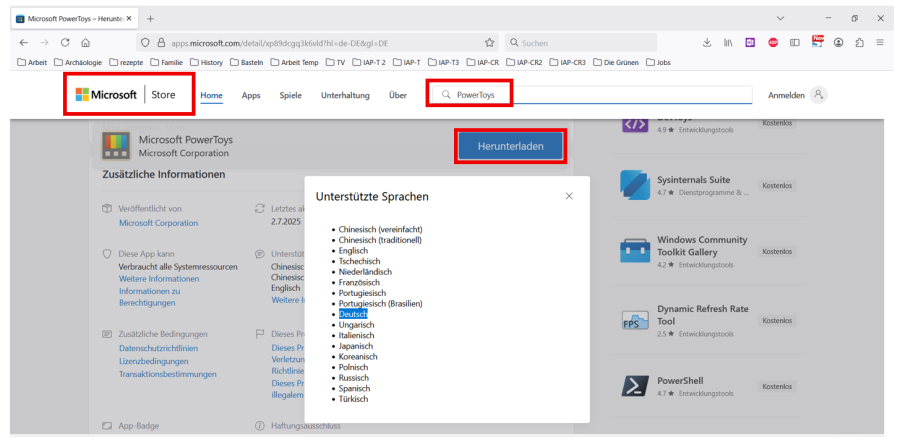
Task: Click the OneNote extension icon
Action: [x=750, y=42]
